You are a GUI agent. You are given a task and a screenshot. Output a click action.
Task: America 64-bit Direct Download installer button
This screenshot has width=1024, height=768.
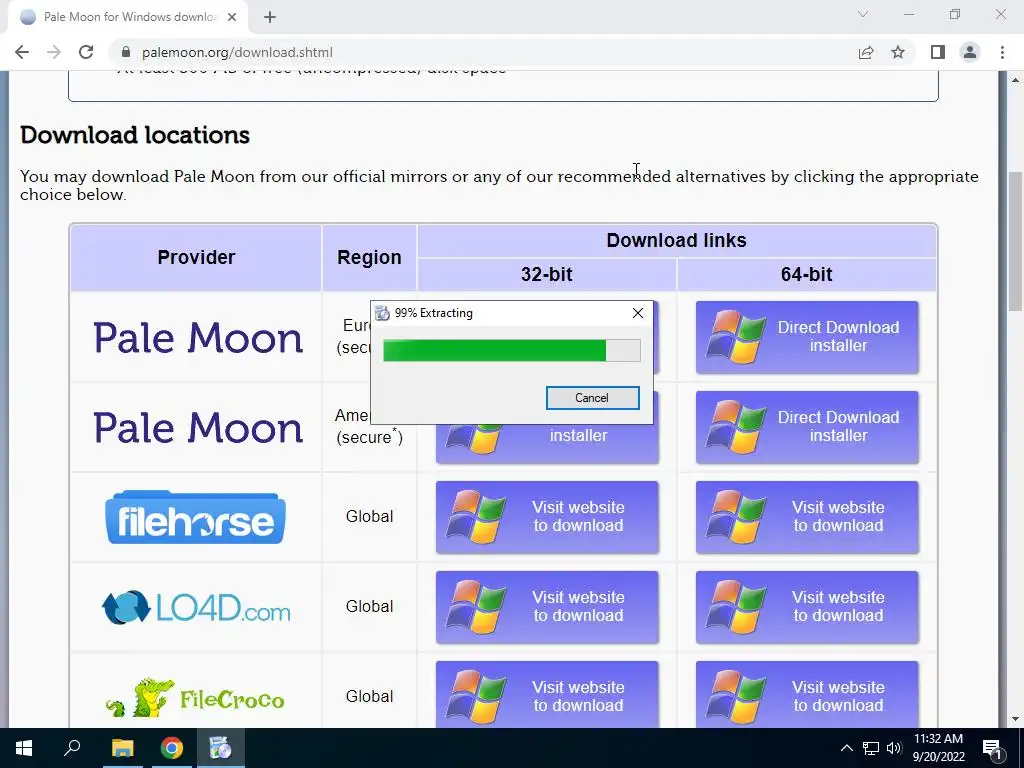pos(807,427)
